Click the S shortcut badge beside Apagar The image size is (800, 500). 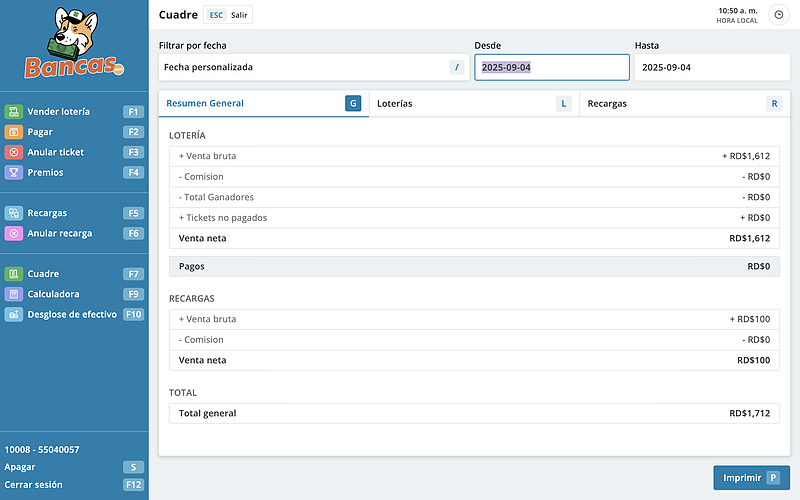click(x=133, y=467)
